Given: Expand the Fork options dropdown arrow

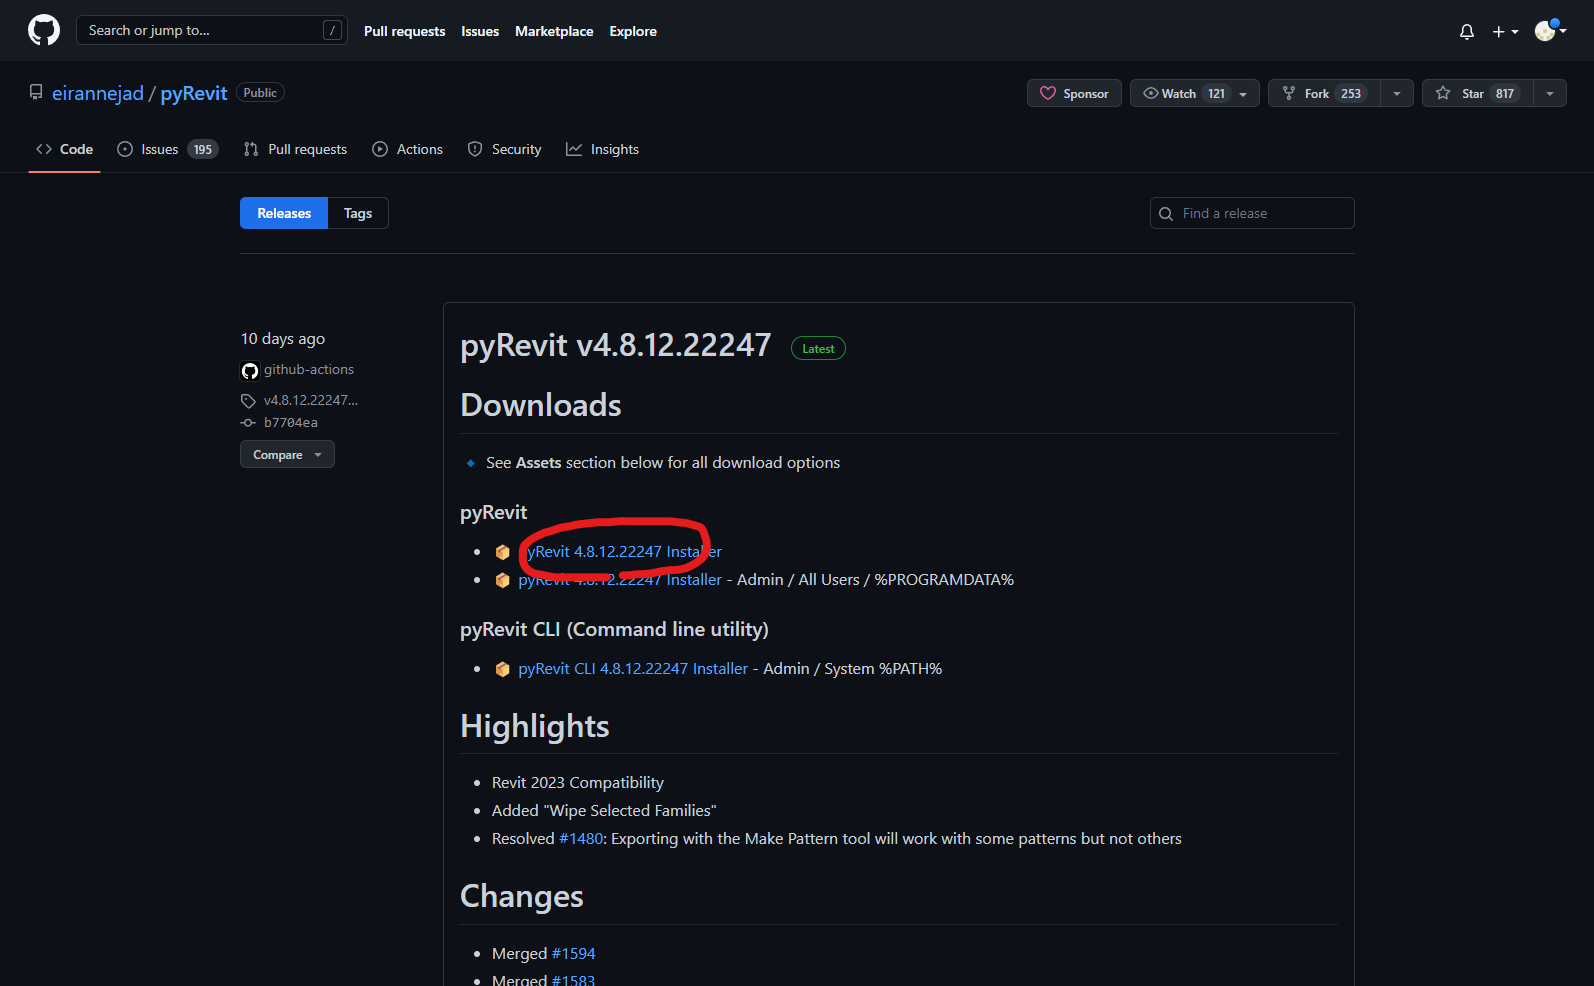Looking at the screenshot, I should pyautogui.click(x=1397, y=93).
